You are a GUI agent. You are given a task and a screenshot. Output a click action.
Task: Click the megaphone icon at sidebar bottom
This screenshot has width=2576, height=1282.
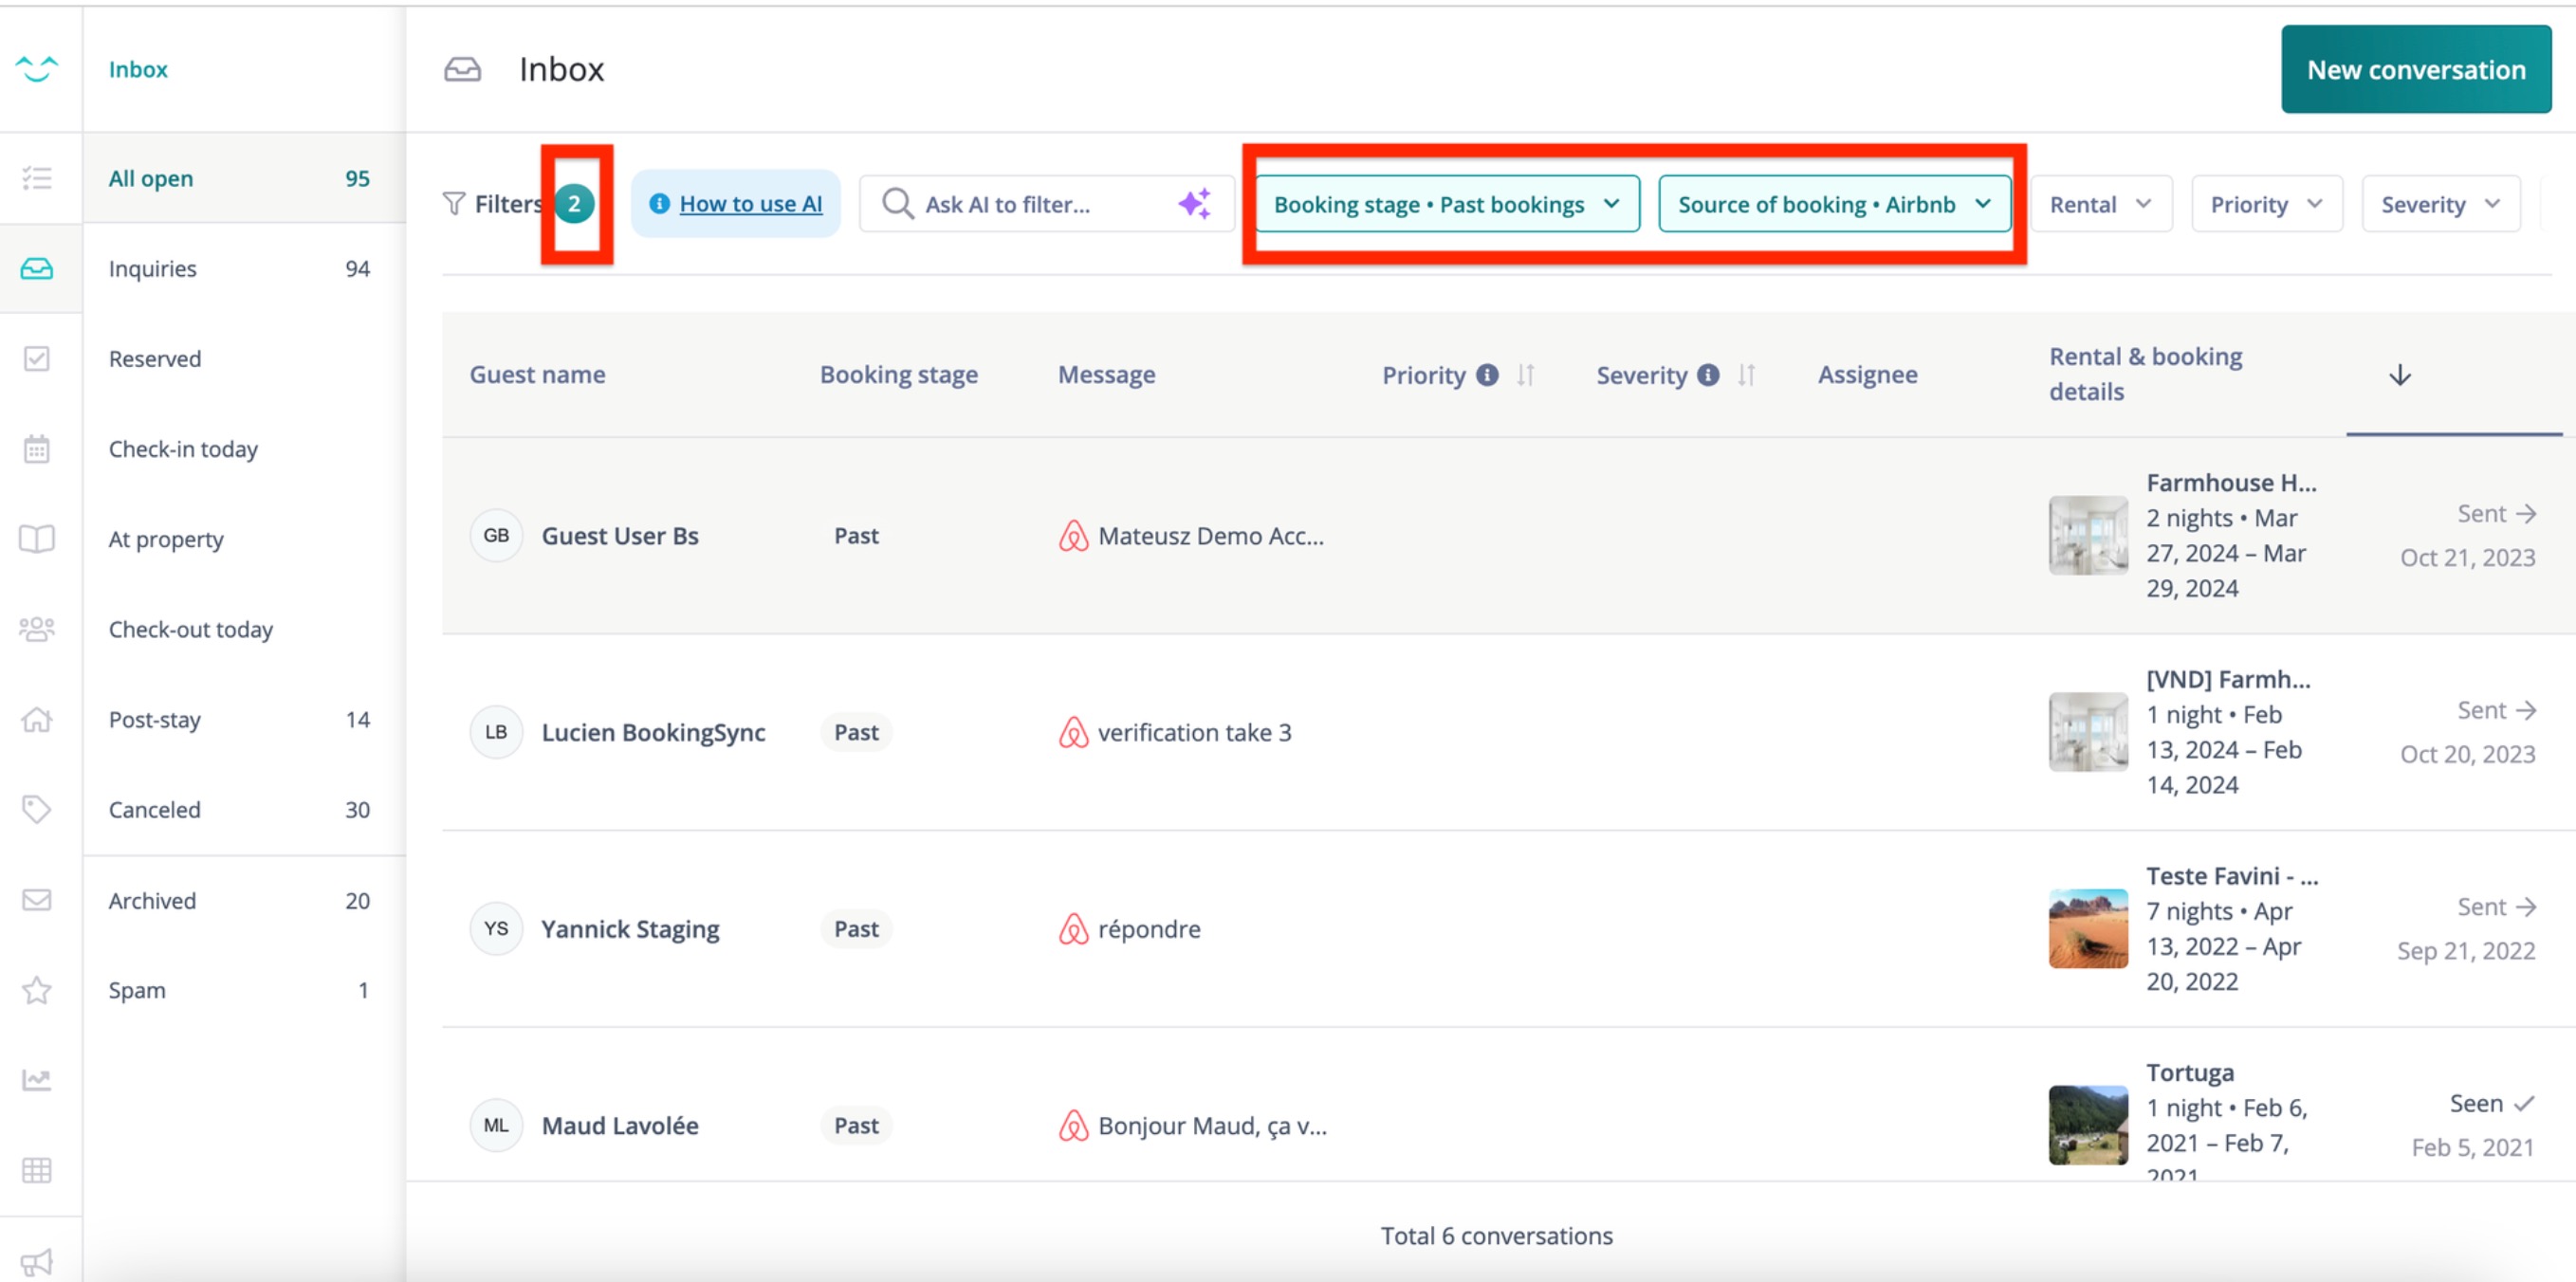tap(37, 1261)
